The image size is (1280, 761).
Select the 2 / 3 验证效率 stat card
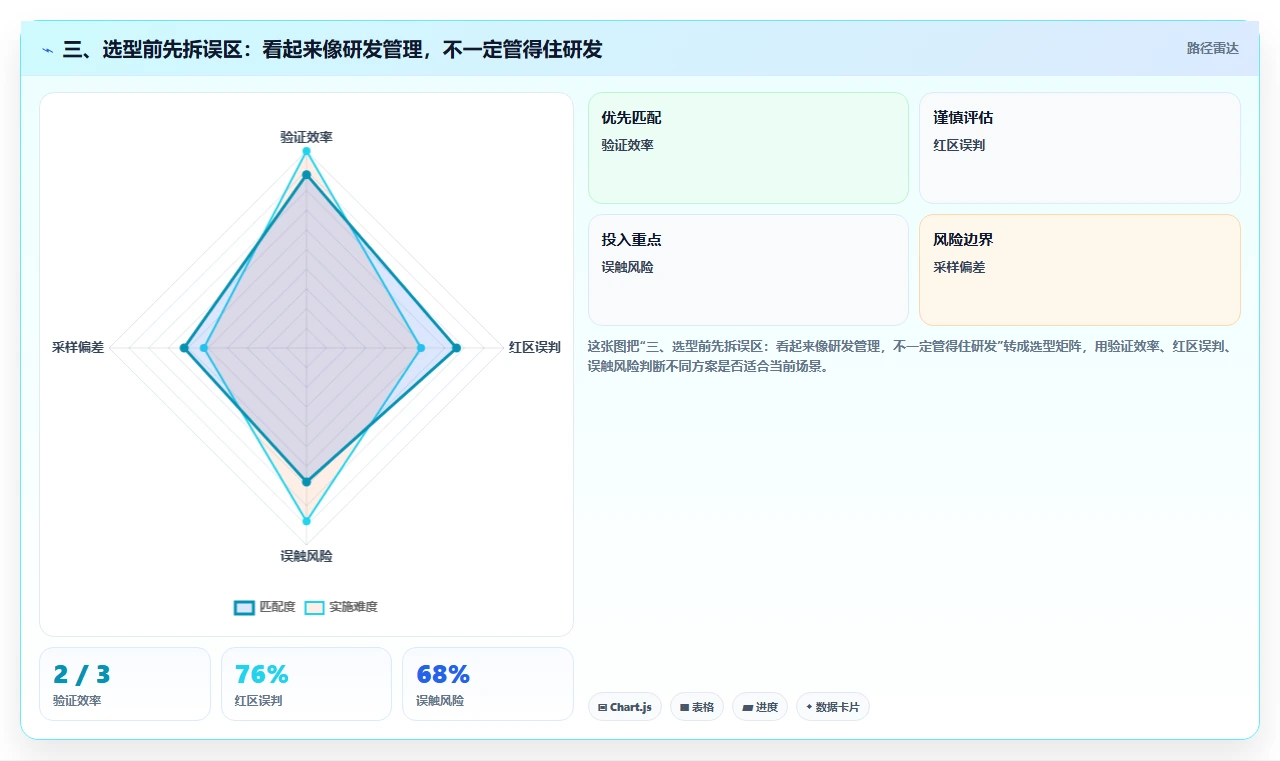point(125,684)
